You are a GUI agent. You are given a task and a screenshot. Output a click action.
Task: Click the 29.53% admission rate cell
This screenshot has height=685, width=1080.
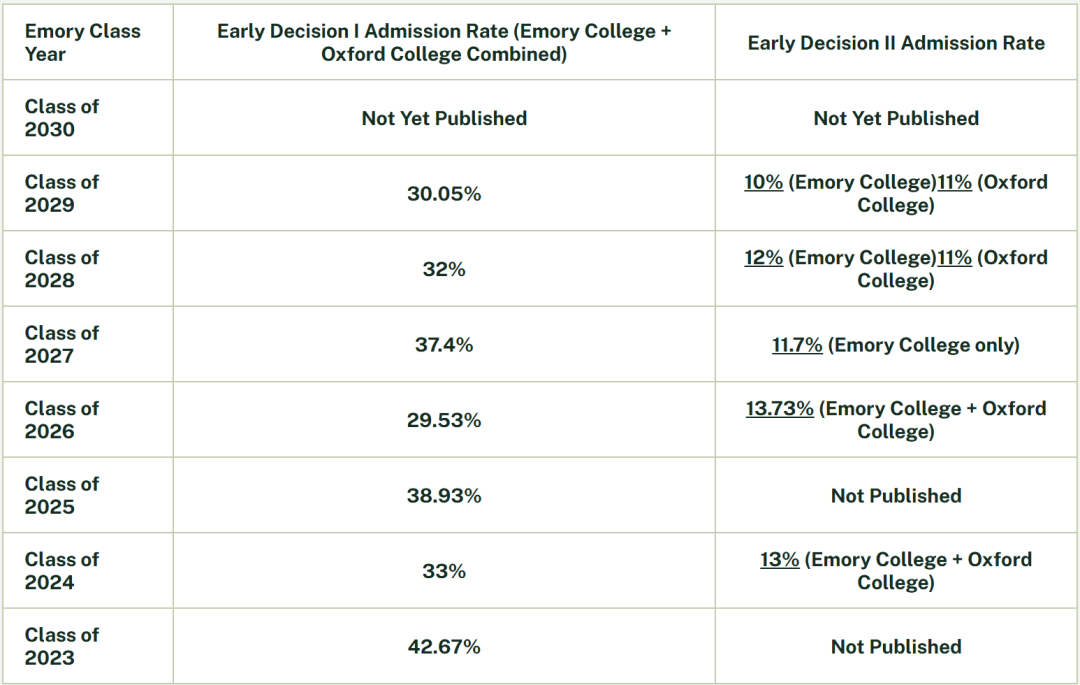[x=444, y=420]
